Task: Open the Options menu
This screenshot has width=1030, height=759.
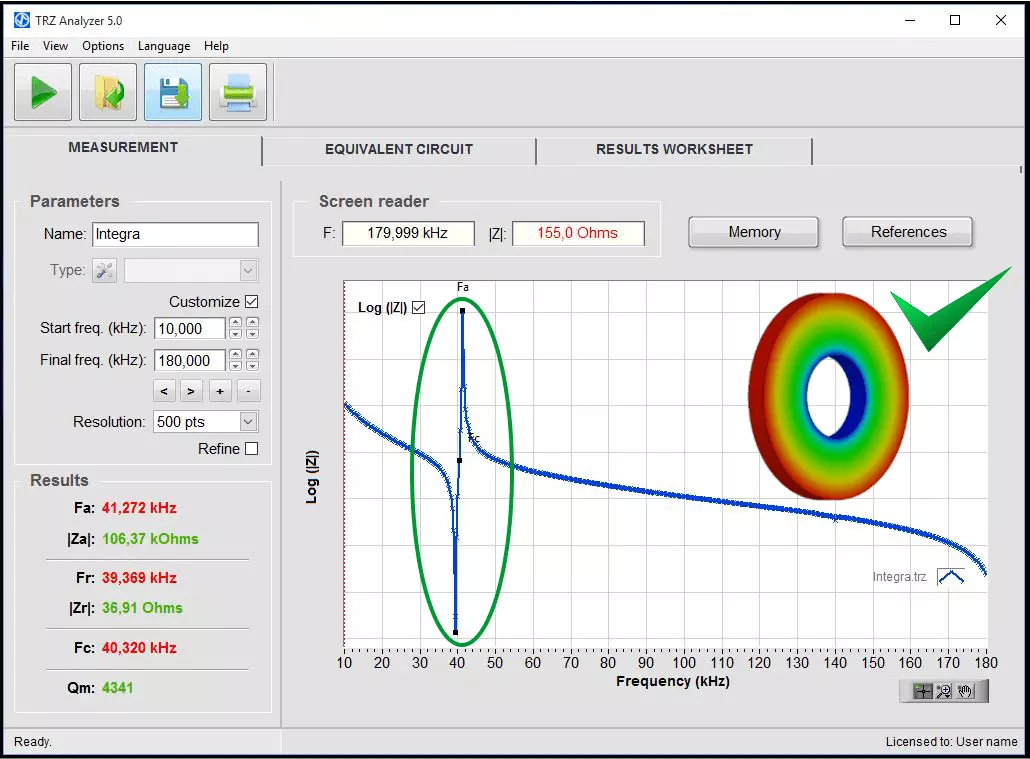Action: (x=103, y=46)
